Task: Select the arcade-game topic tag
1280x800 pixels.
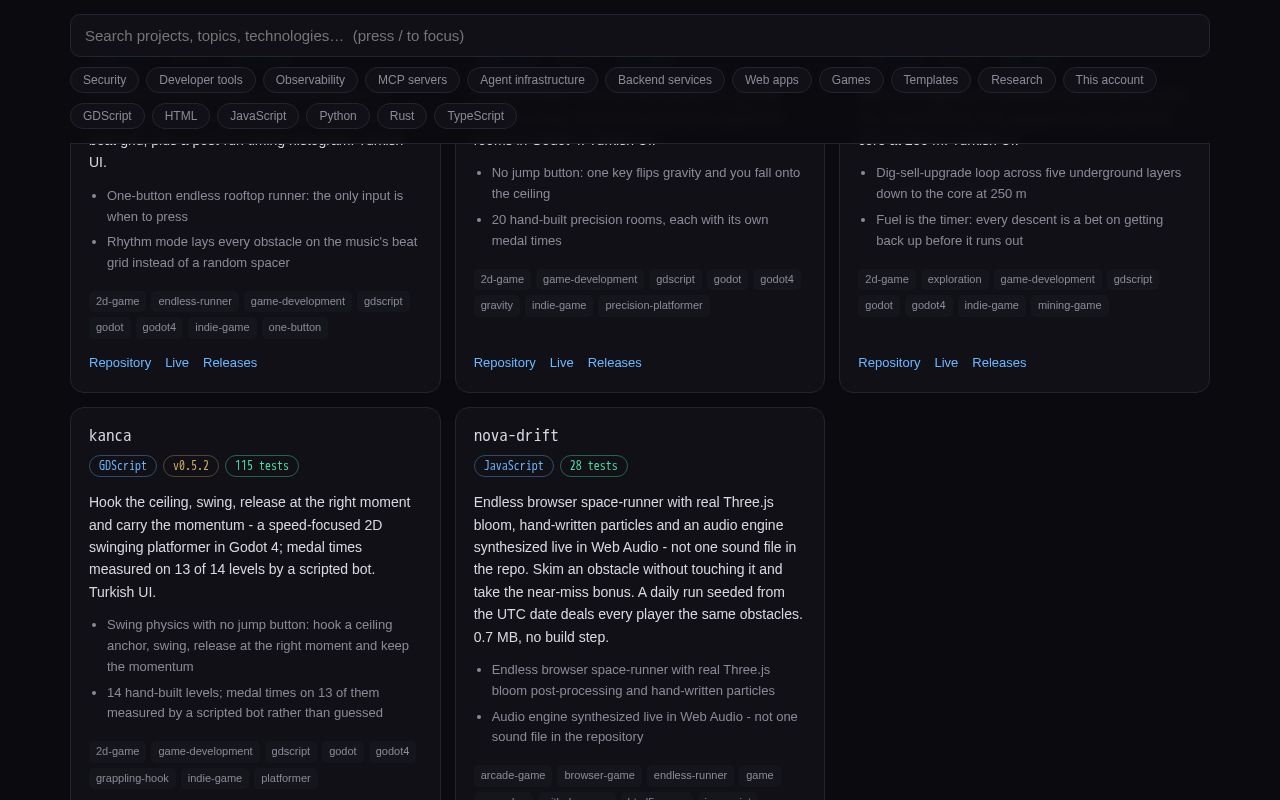Action: coord(513,775)
